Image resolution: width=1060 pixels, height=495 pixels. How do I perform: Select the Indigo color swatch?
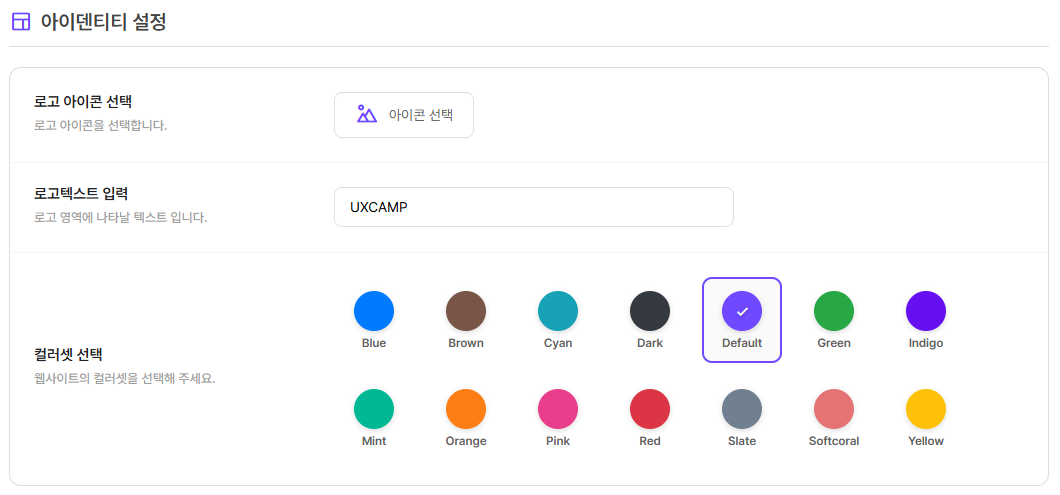tap(926, 311)
